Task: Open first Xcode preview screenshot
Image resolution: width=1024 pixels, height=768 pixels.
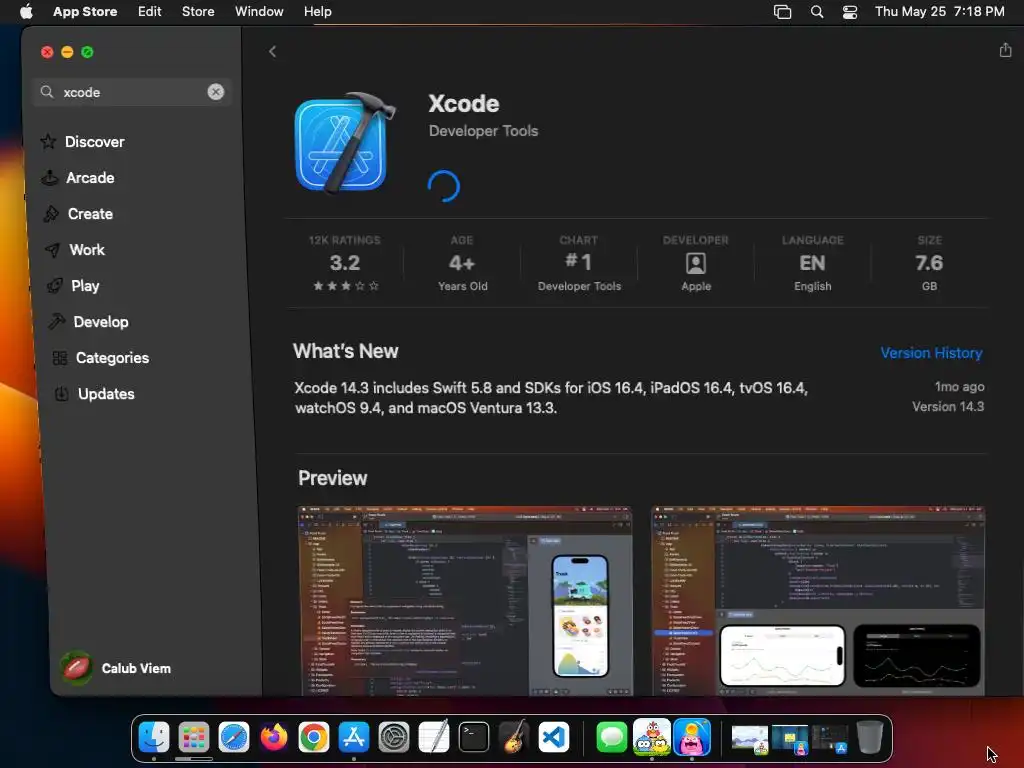Action: [x=465, y=601]
